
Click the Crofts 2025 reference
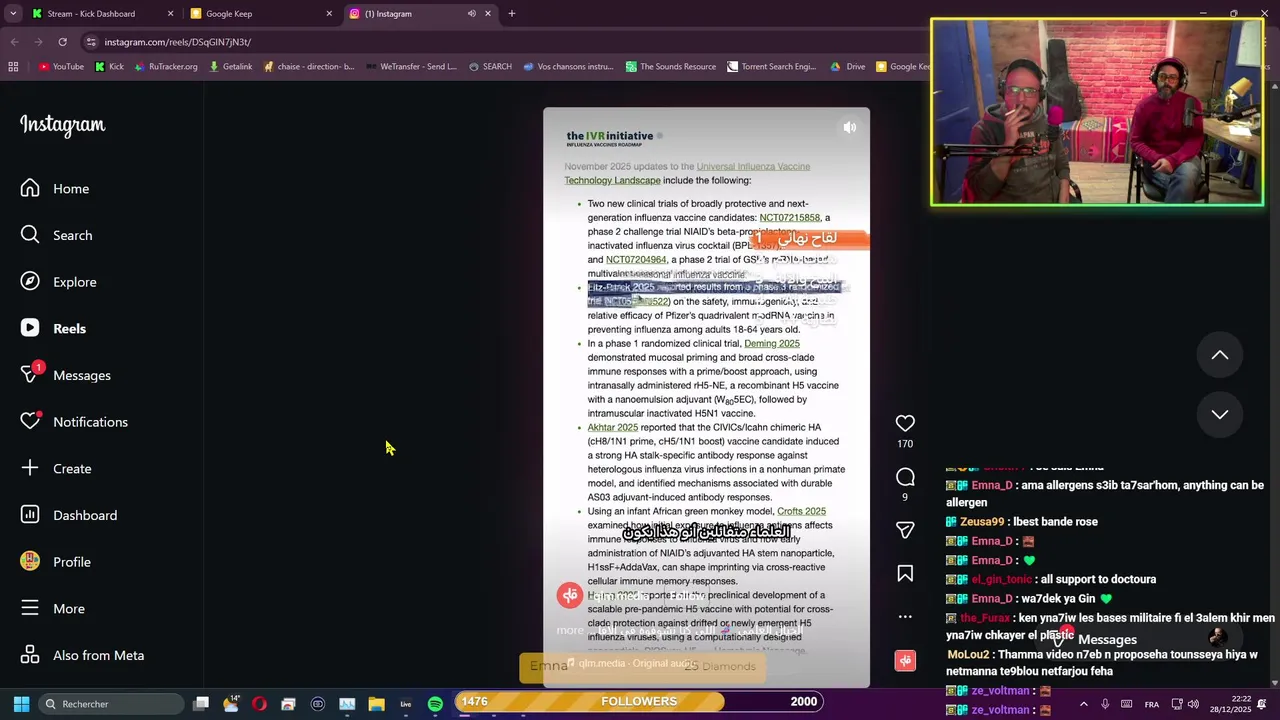click(x=801, y=511)
